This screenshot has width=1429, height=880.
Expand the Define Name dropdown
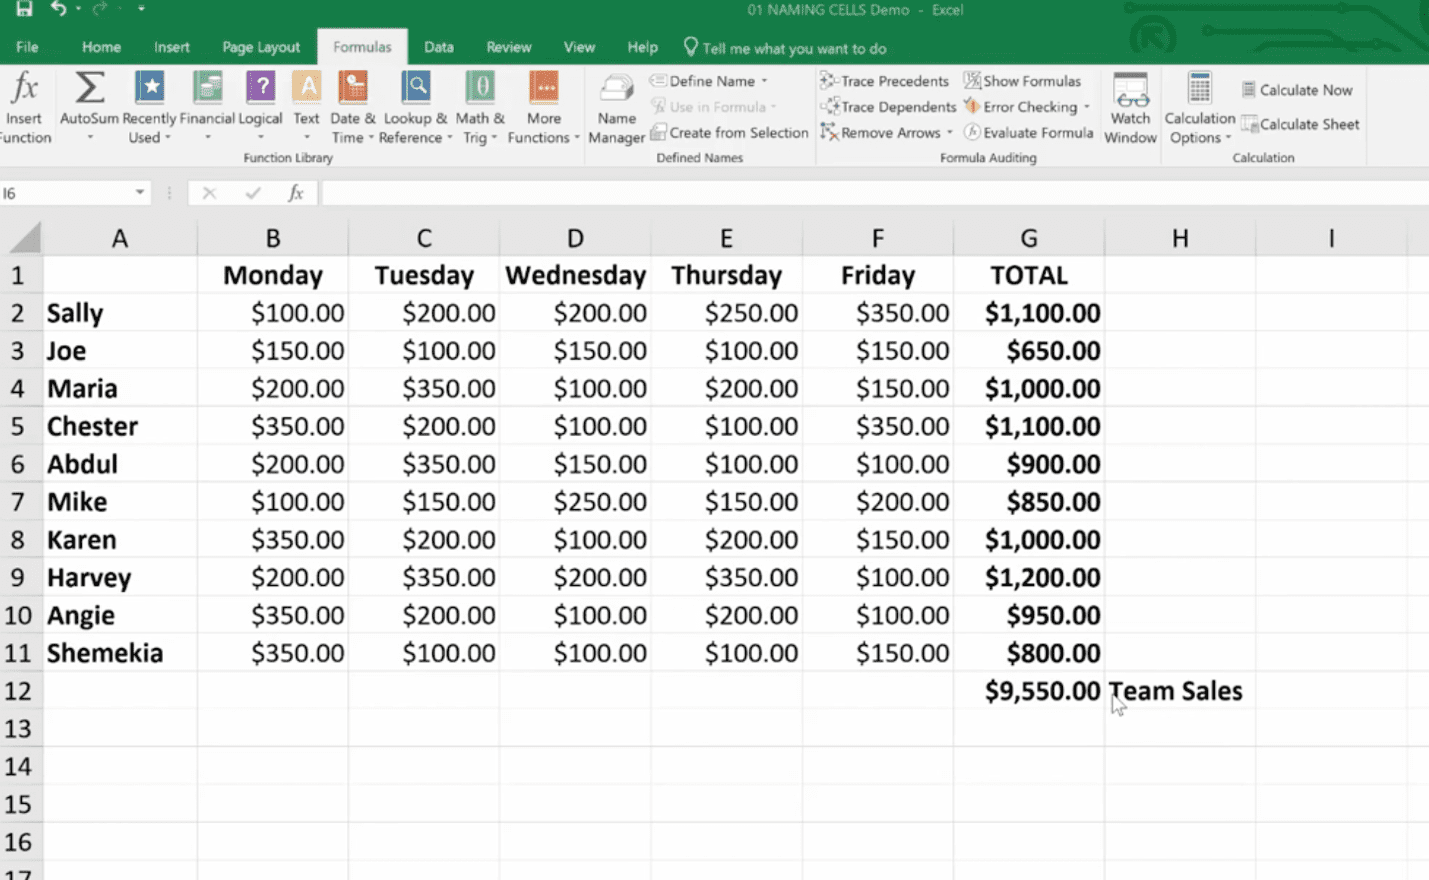(x=765, y=81)
